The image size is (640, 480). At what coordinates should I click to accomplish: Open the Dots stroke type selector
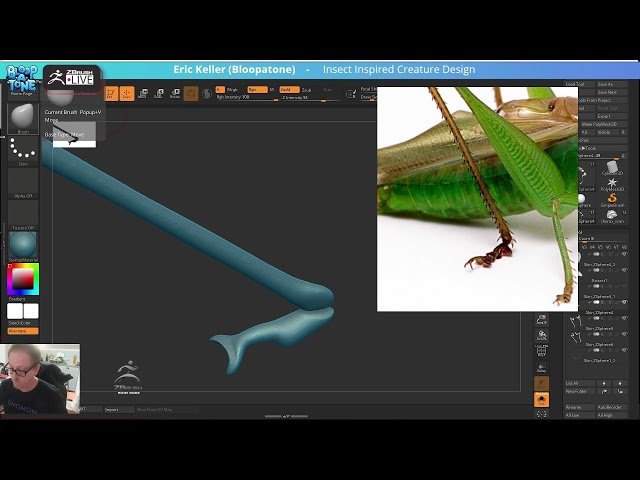(x=23, y=150)
